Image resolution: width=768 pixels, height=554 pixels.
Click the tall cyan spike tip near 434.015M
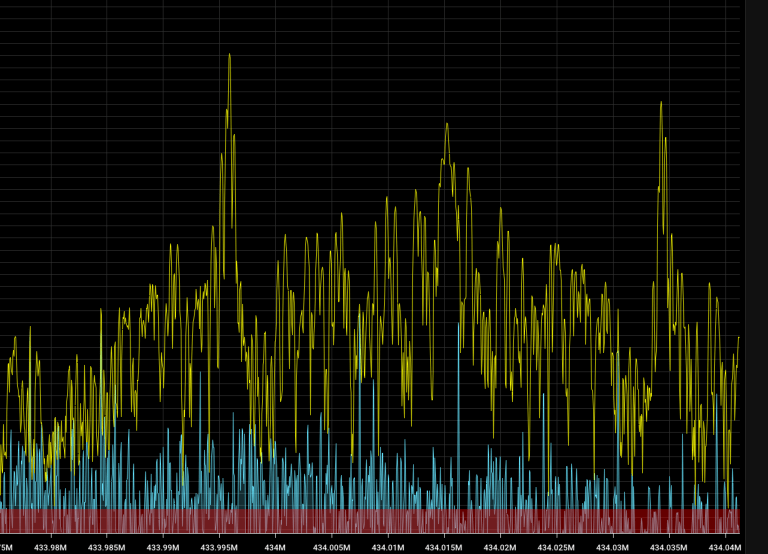[x=459, y=324]
